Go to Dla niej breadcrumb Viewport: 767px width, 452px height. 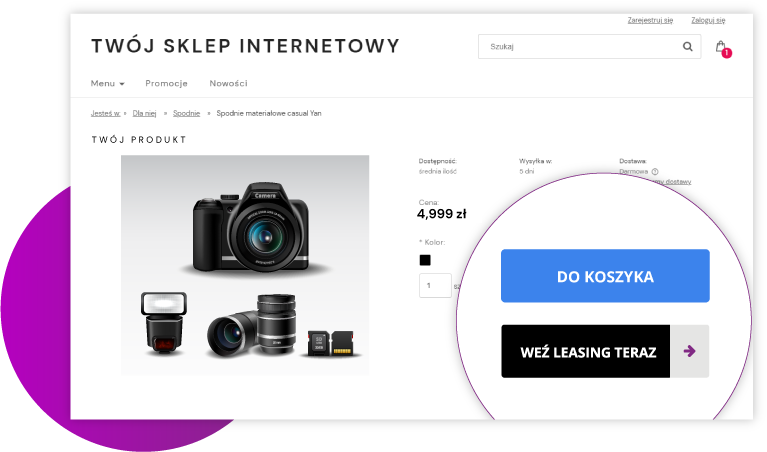144,113
